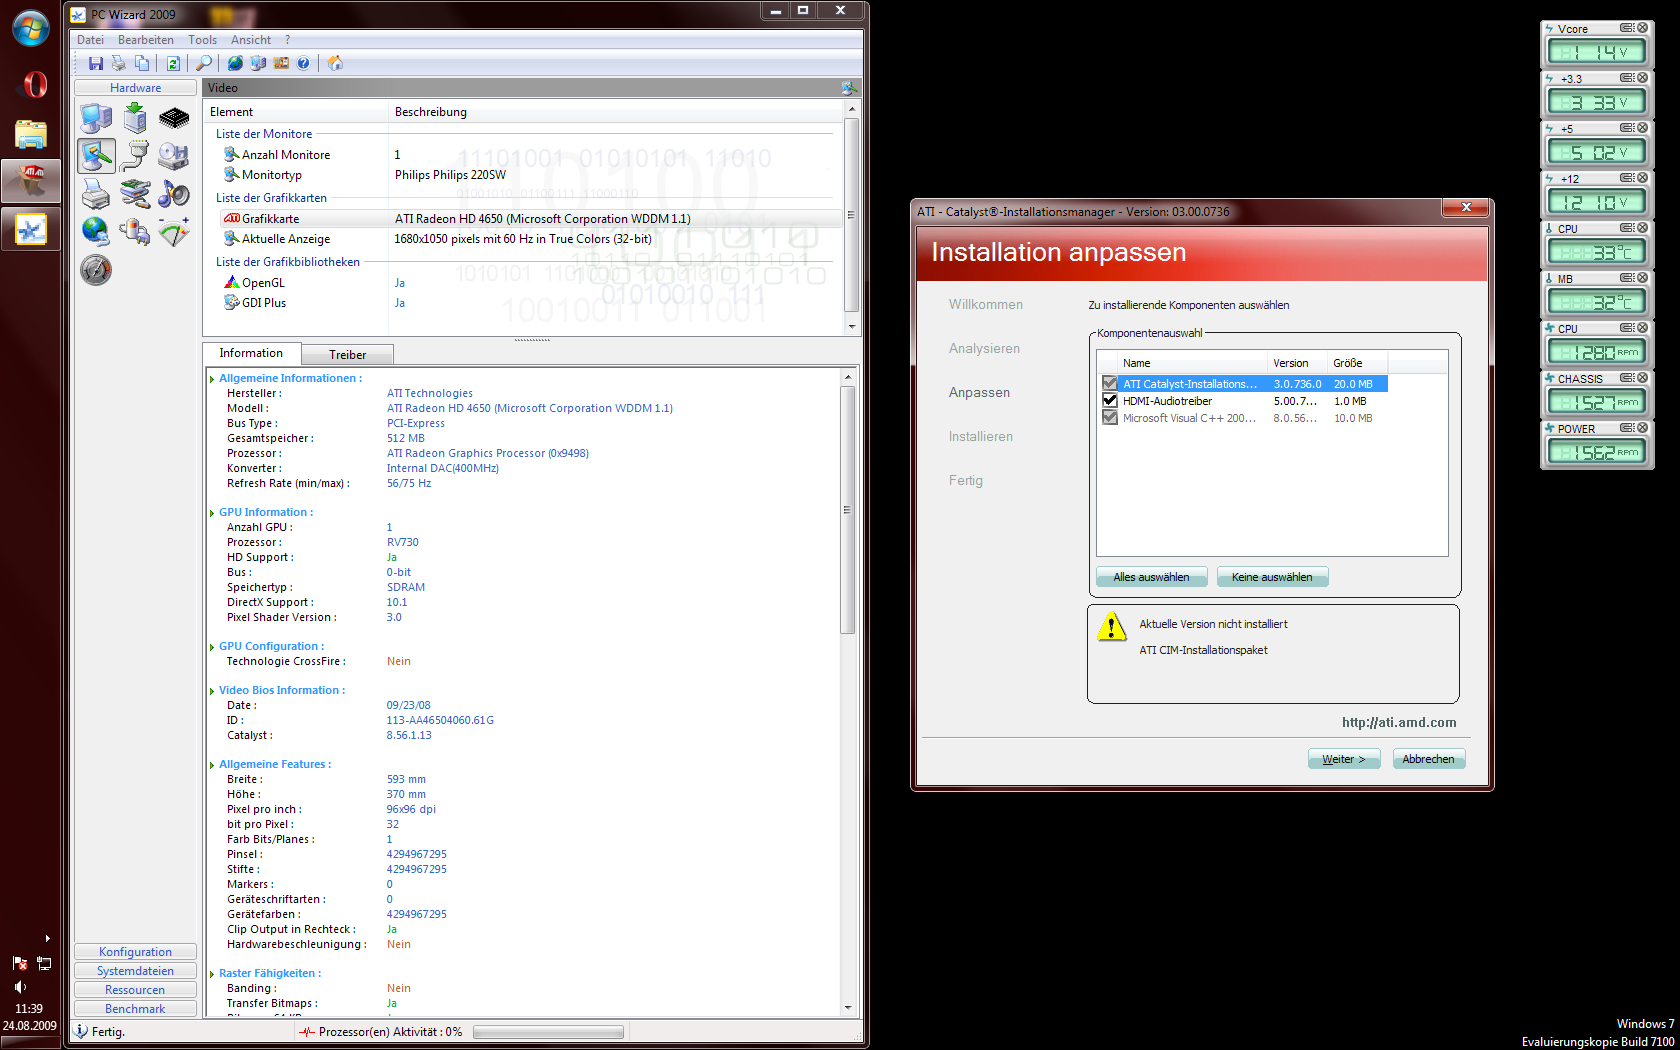This screenshot has width=1680, height=1050.
Task: Open the Datei menu
Action: click(90, 40)
